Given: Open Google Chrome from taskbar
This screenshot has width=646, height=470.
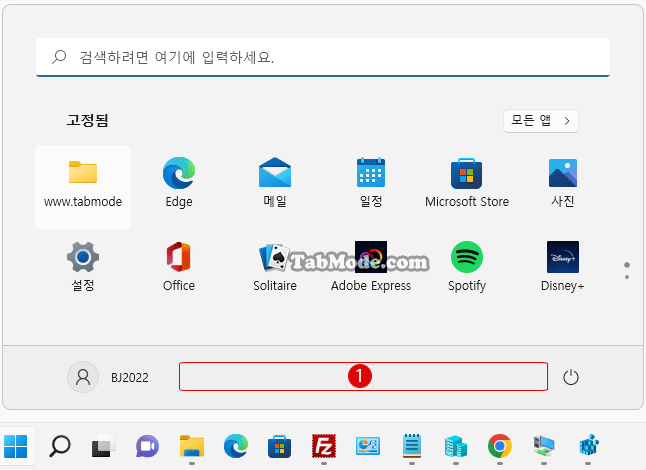Looking at the screenshot, I should [500, 447].
